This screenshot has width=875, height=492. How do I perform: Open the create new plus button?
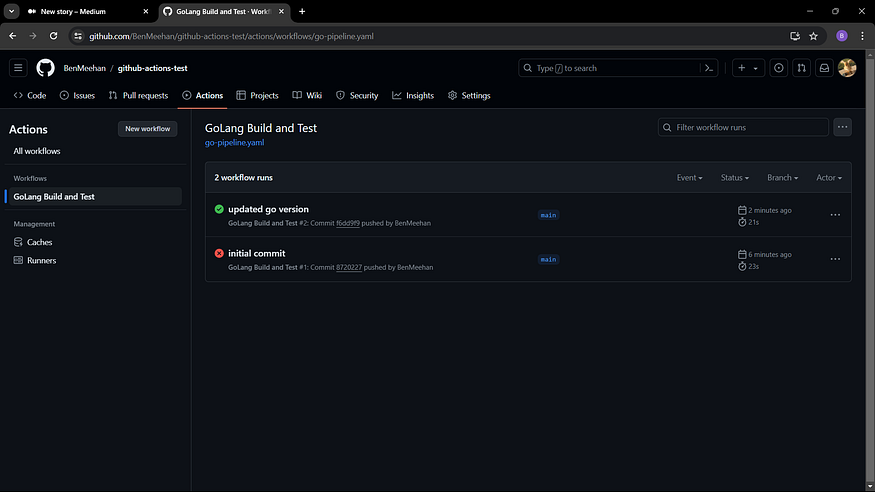[742, 68]
